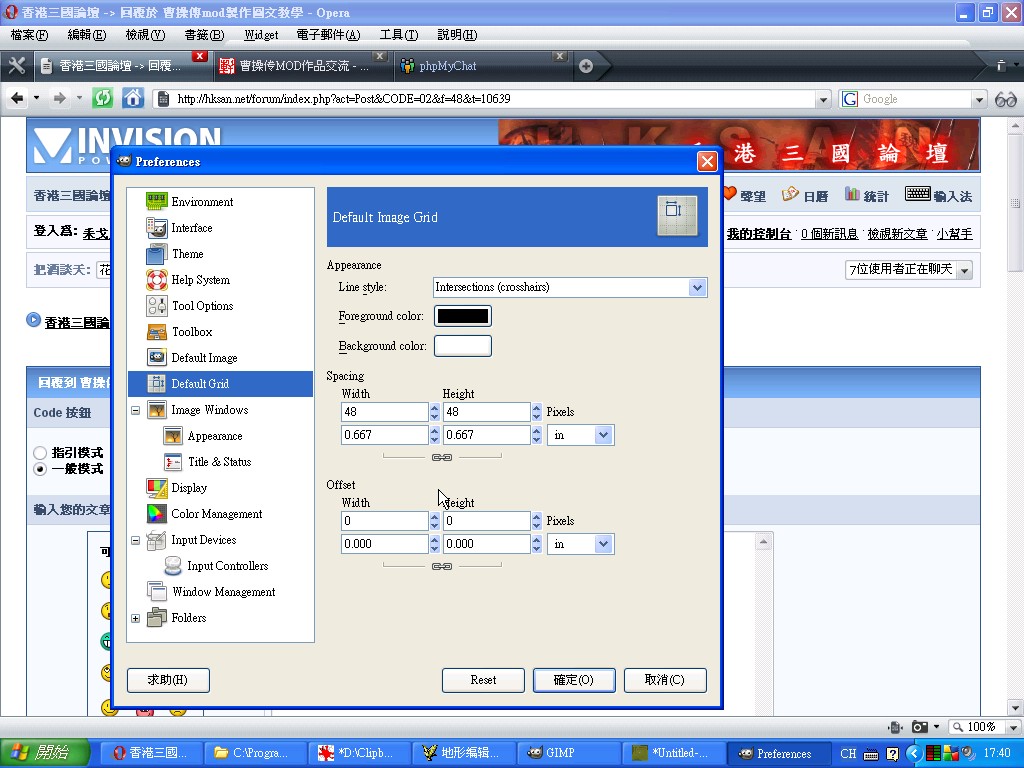Select the 指引模式 radio button

(x=40, y=453)
